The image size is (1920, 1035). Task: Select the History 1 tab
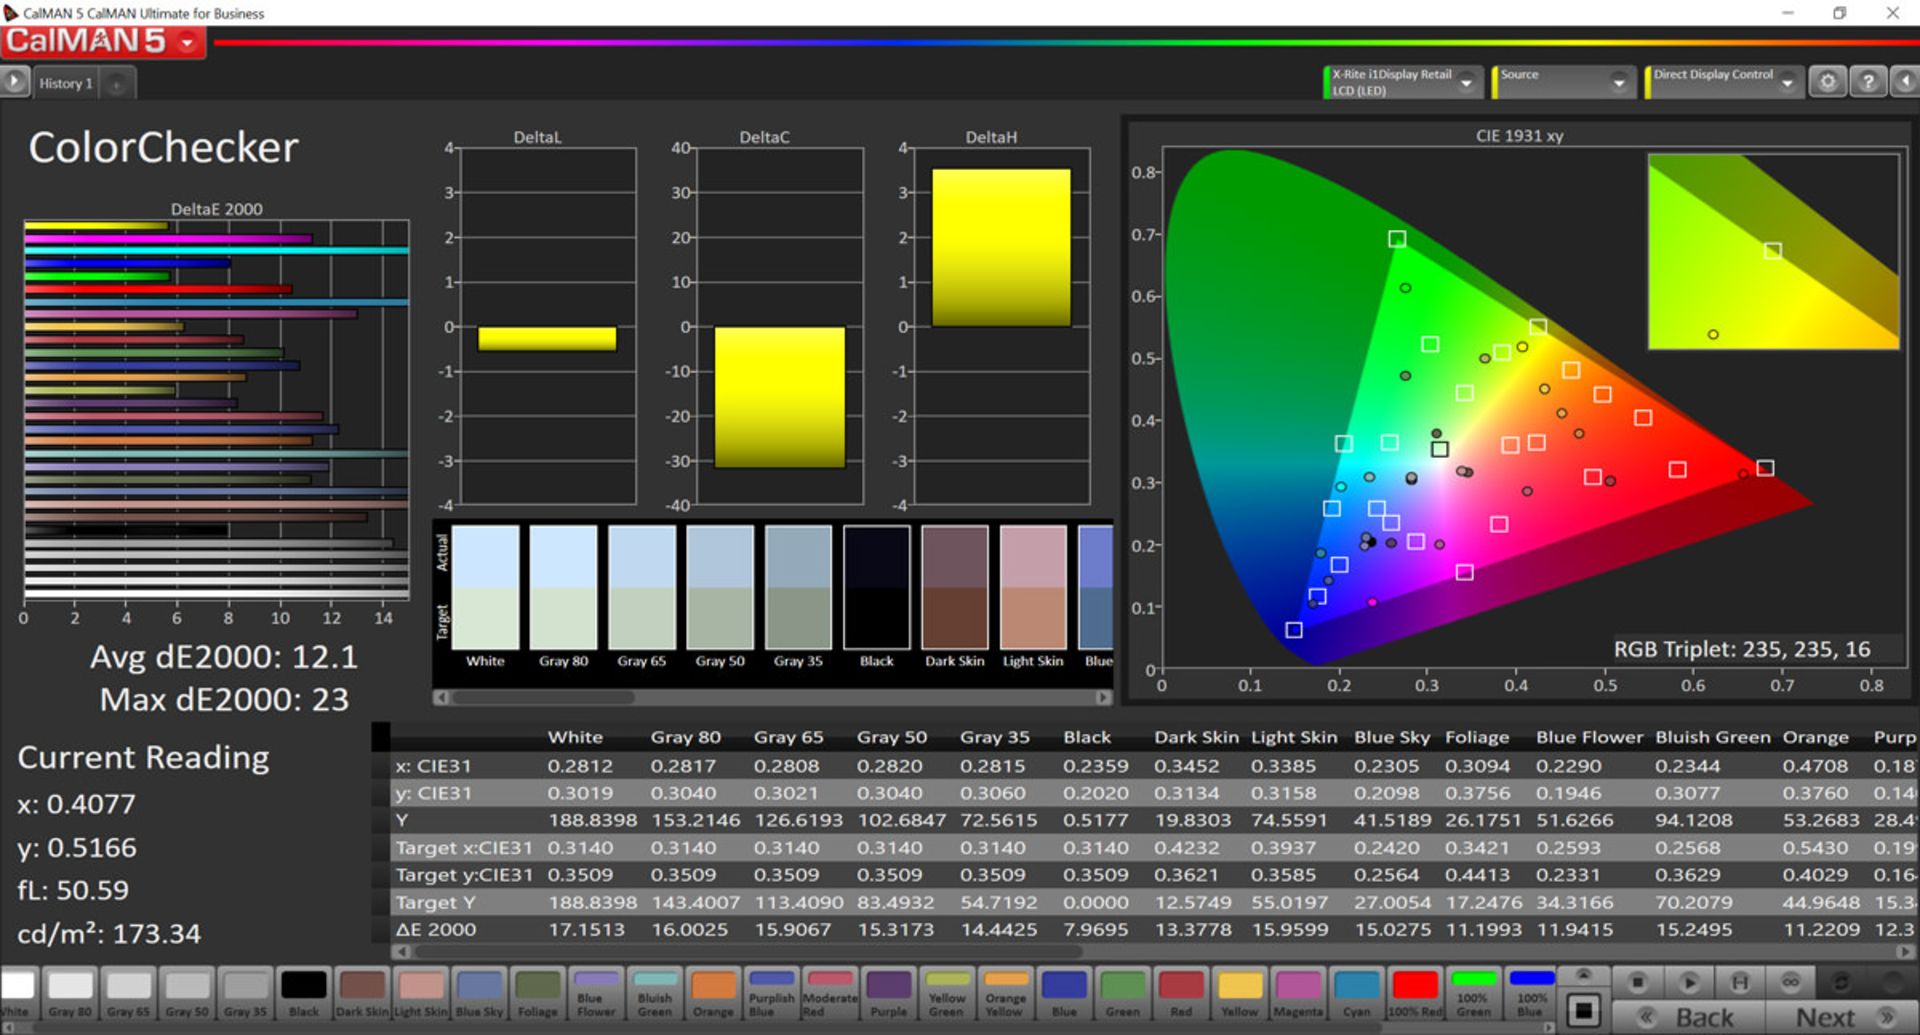(x=66, y=84)
